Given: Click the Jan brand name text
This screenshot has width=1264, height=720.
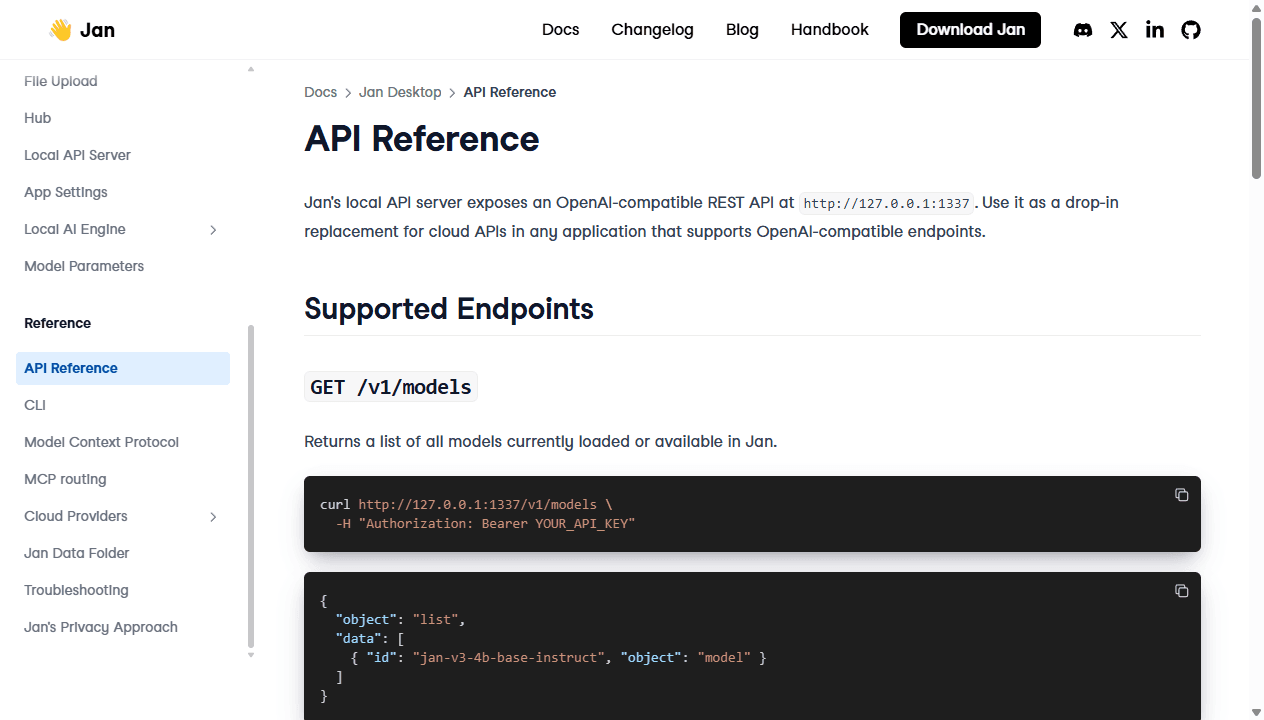Looking at the screenshot, I should (97, 30).
